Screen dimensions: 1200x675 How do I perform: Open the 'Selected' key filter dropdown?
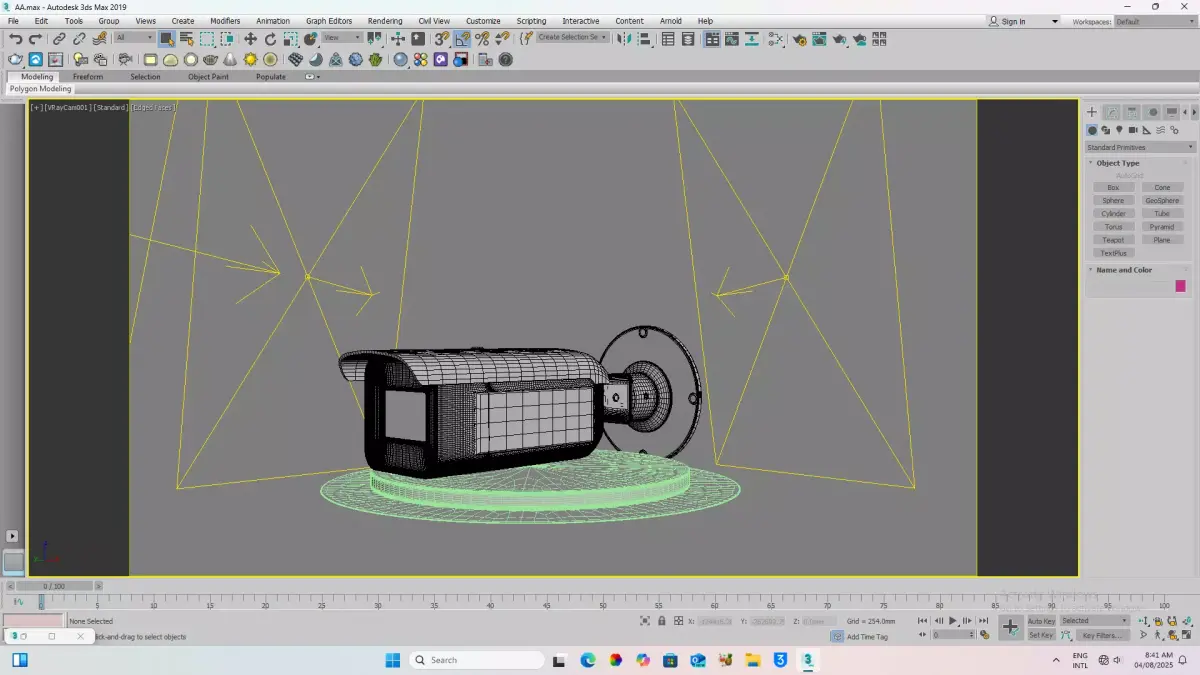pos(1094,621)
